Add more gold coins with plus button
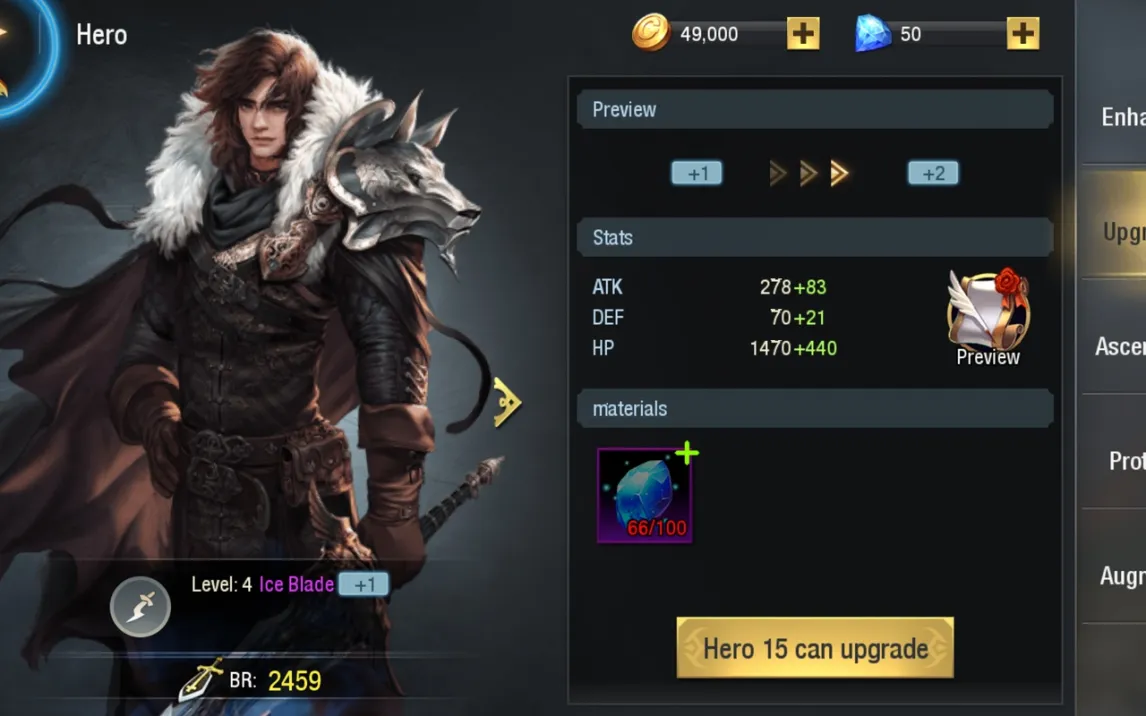Image resolution: width=1146 pixels, height=716 pixels. [802, 34]
